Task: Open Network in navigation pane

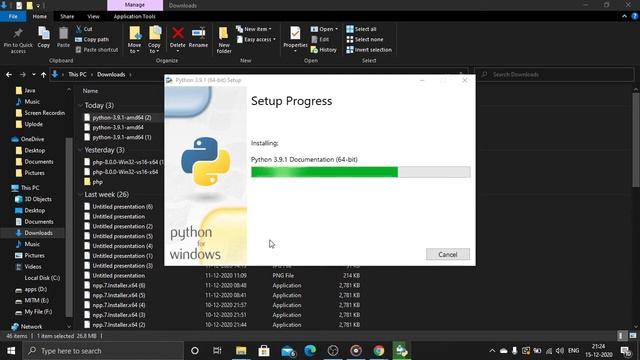Action: click(31, 327)
